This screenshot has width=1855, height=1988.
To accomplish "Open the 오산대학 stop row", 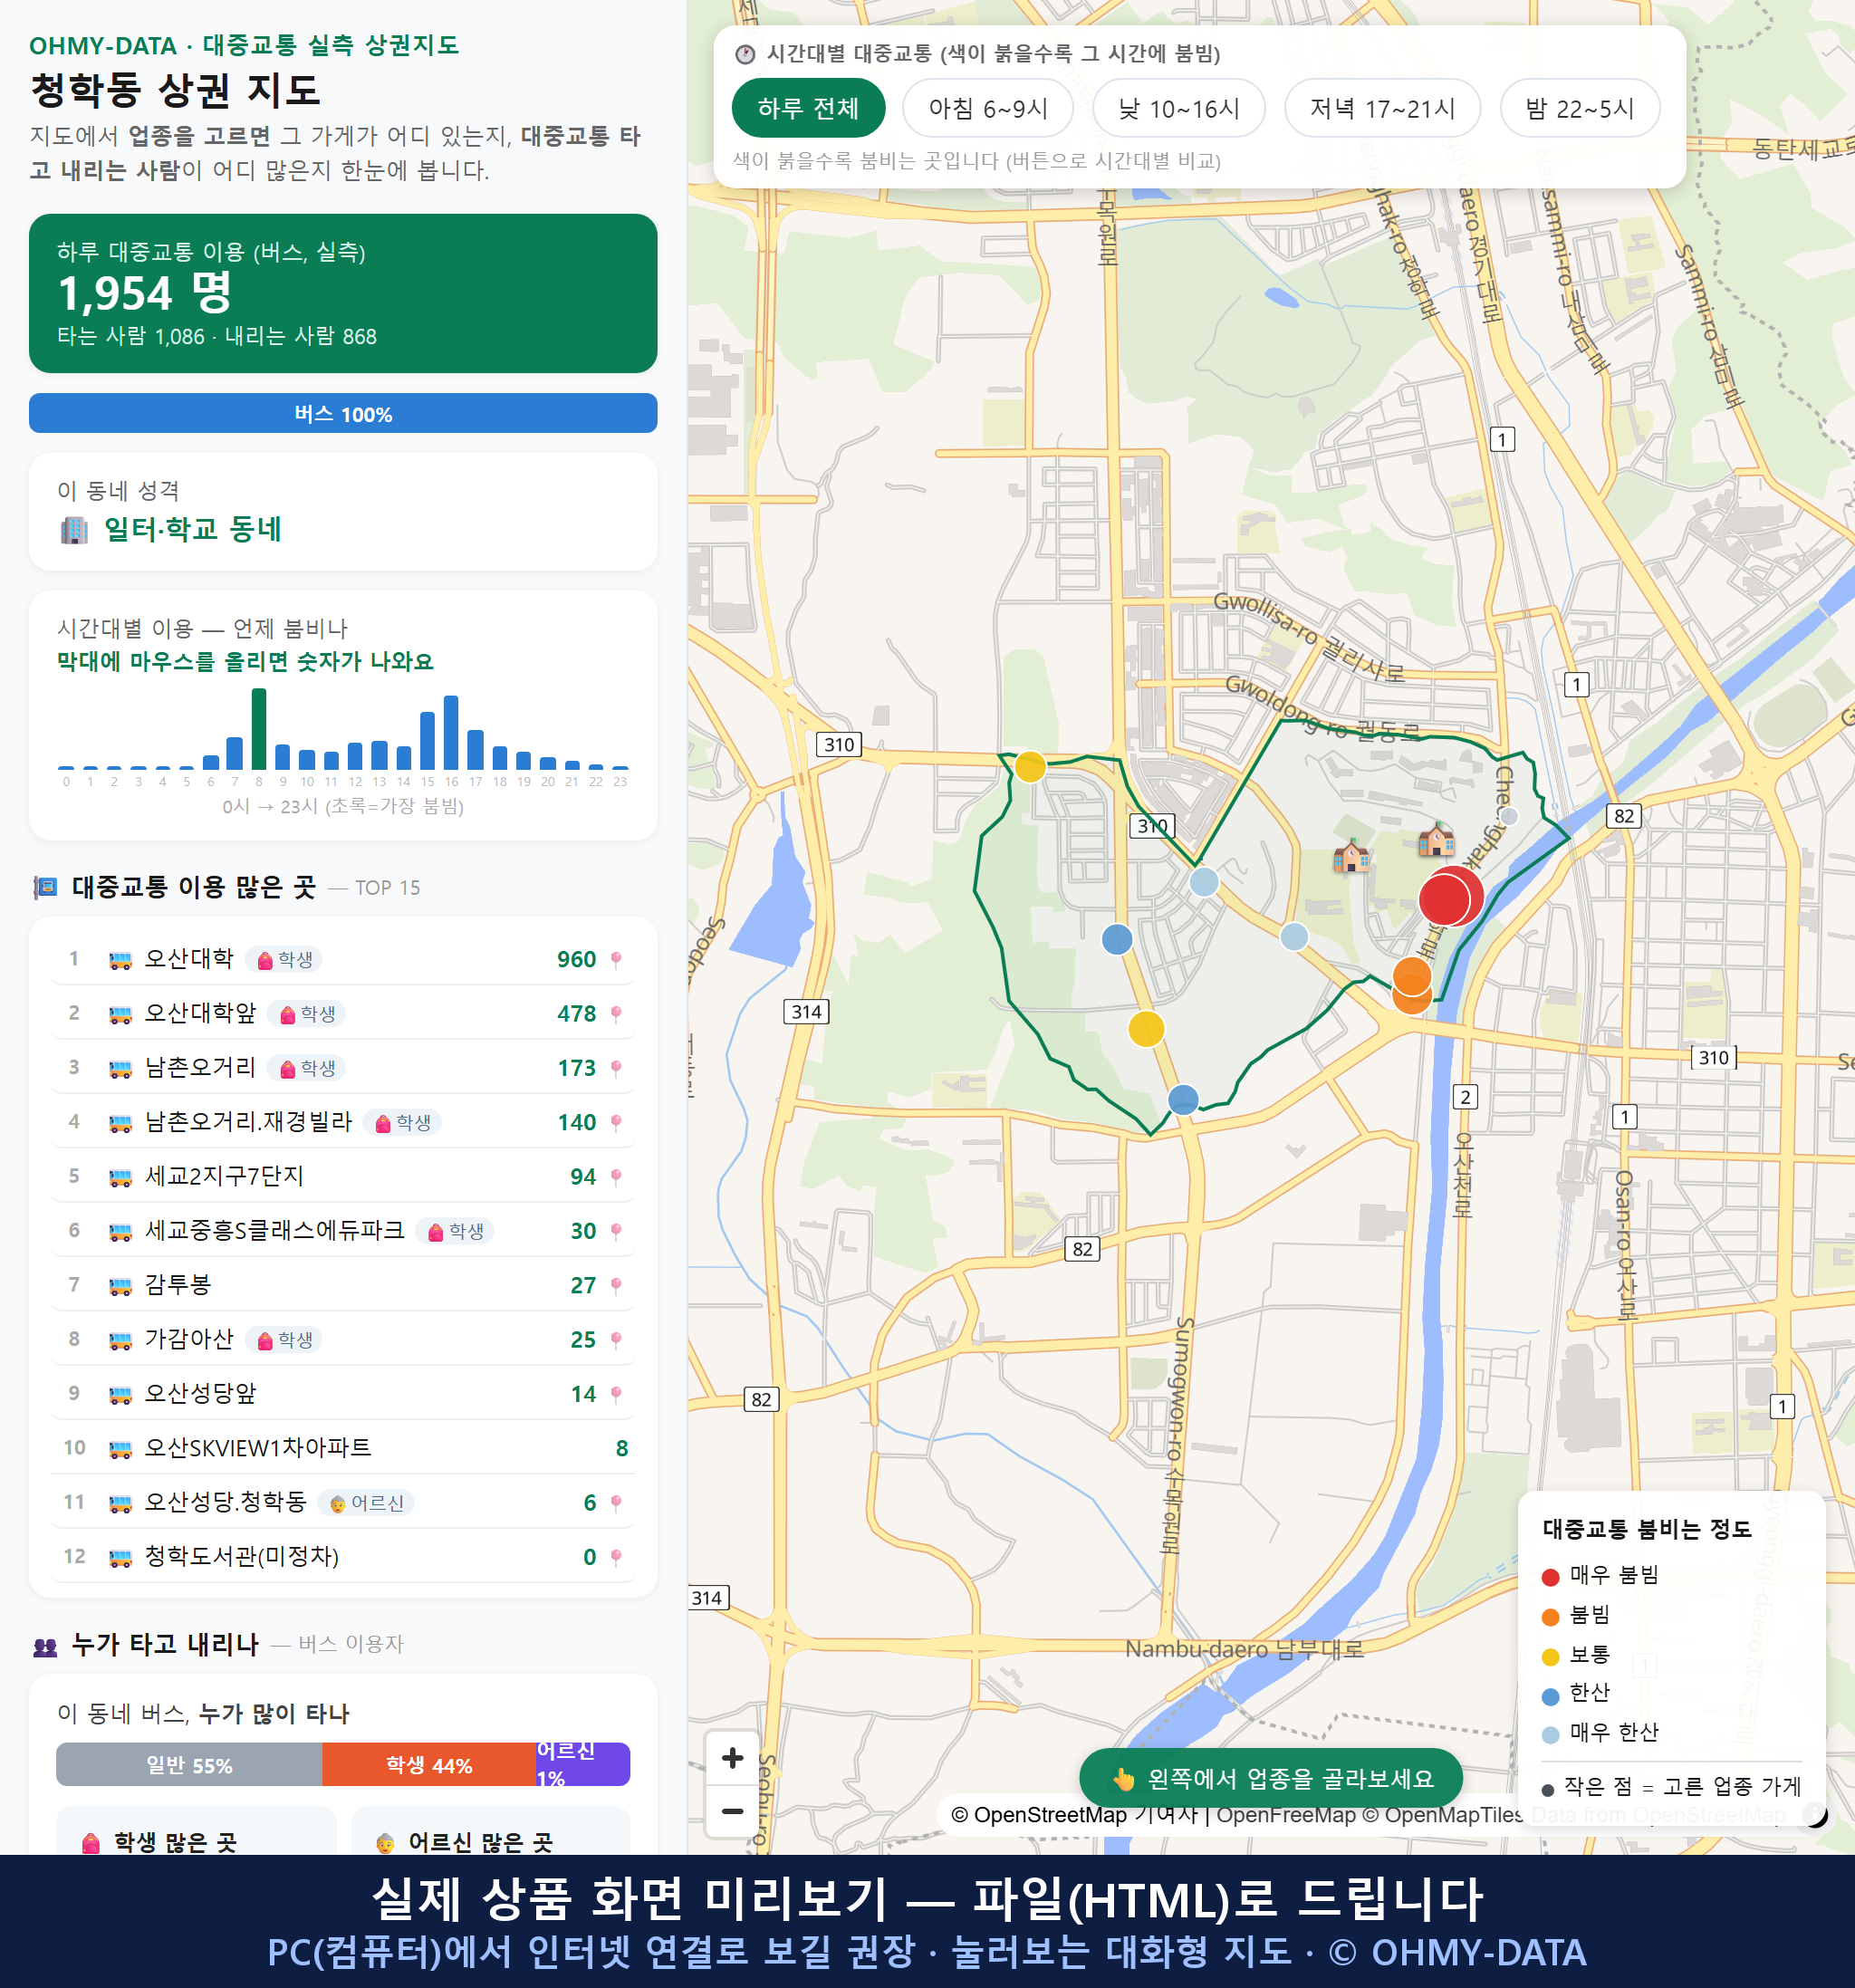I will click(343, 959).
